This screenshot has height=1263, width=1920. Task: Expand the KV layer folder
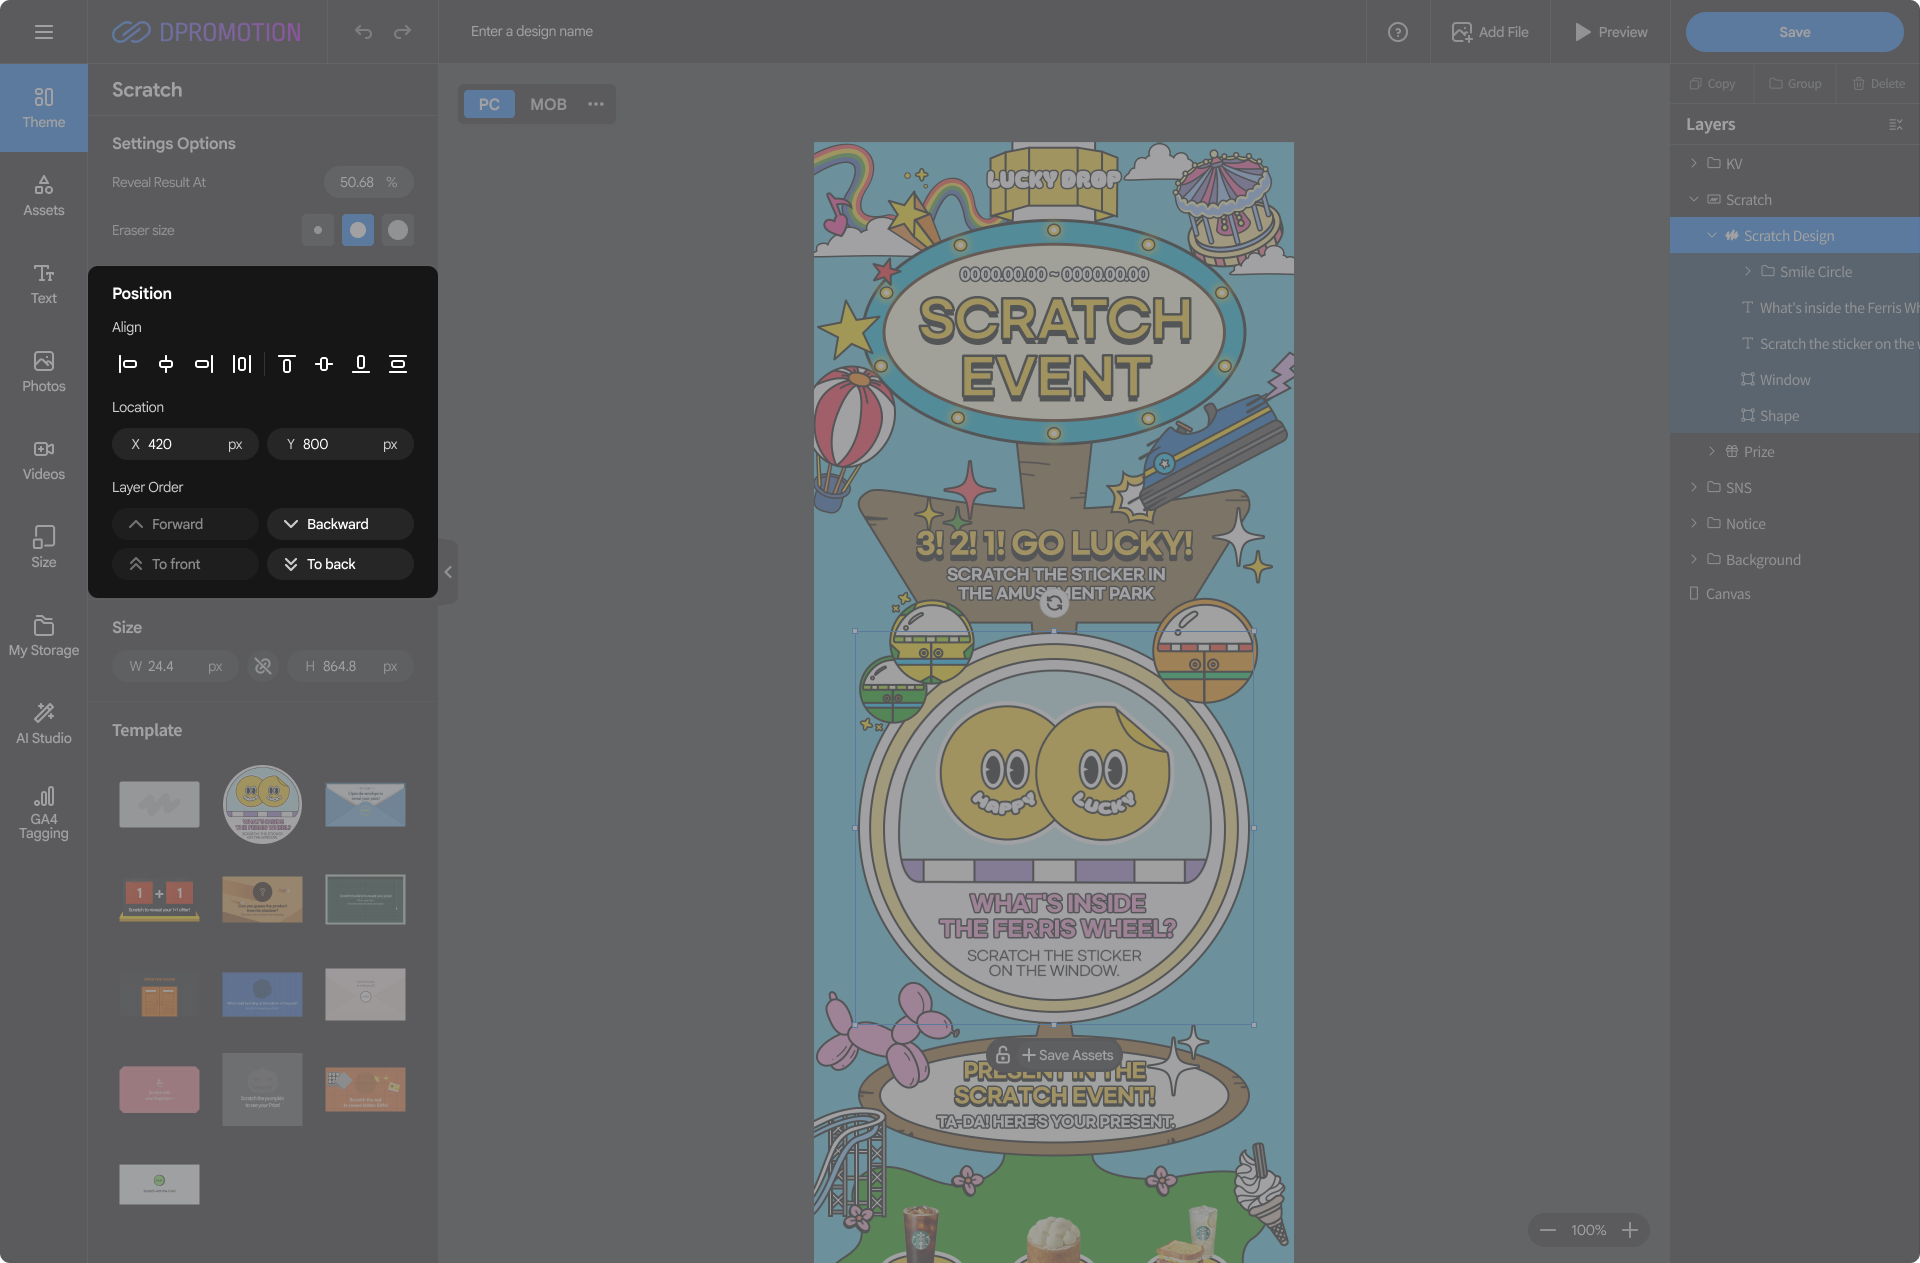pos(1694,163)
